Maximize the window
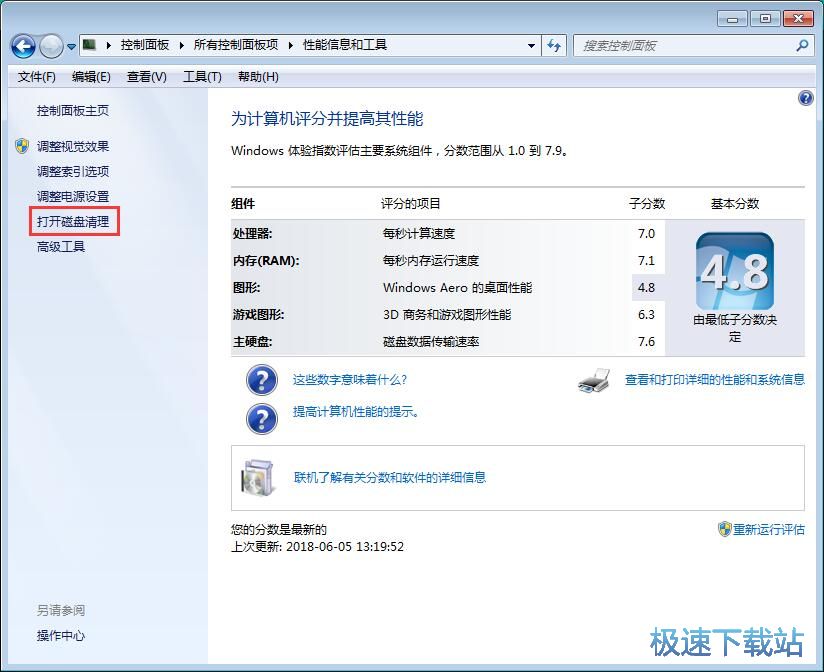 point(765,19)
